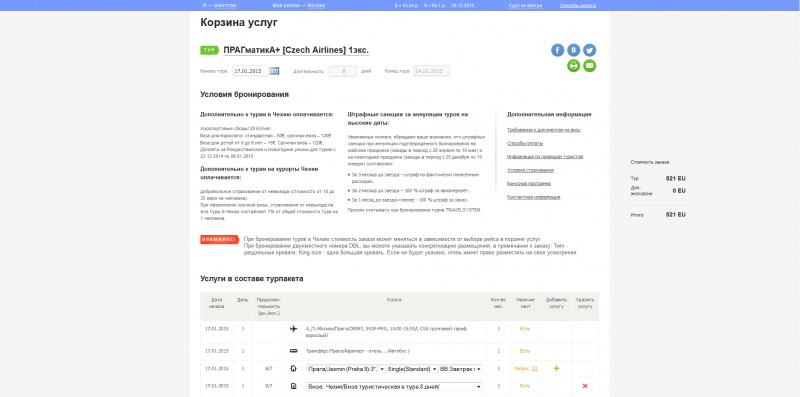Click the flight service text Москва/Прага

[386, 332]
